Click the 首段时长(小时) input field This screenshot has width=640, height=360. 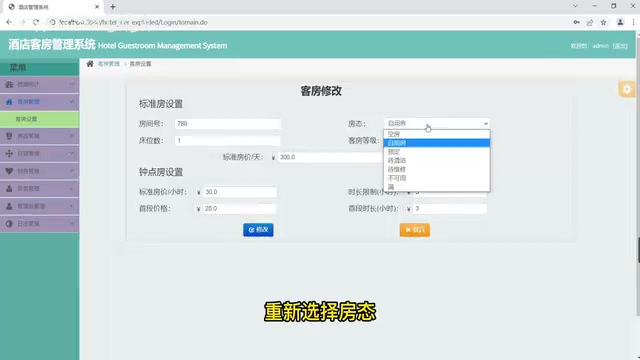tap(450, 209)
